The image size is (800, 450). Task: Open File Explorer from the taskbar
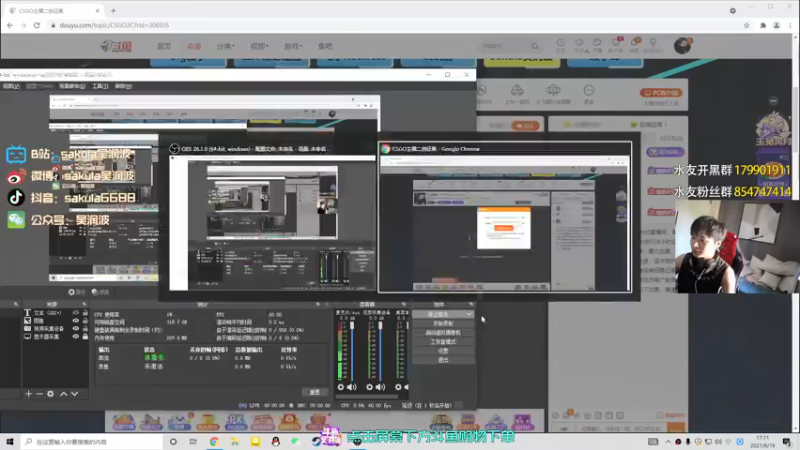[x=235, y=441]
